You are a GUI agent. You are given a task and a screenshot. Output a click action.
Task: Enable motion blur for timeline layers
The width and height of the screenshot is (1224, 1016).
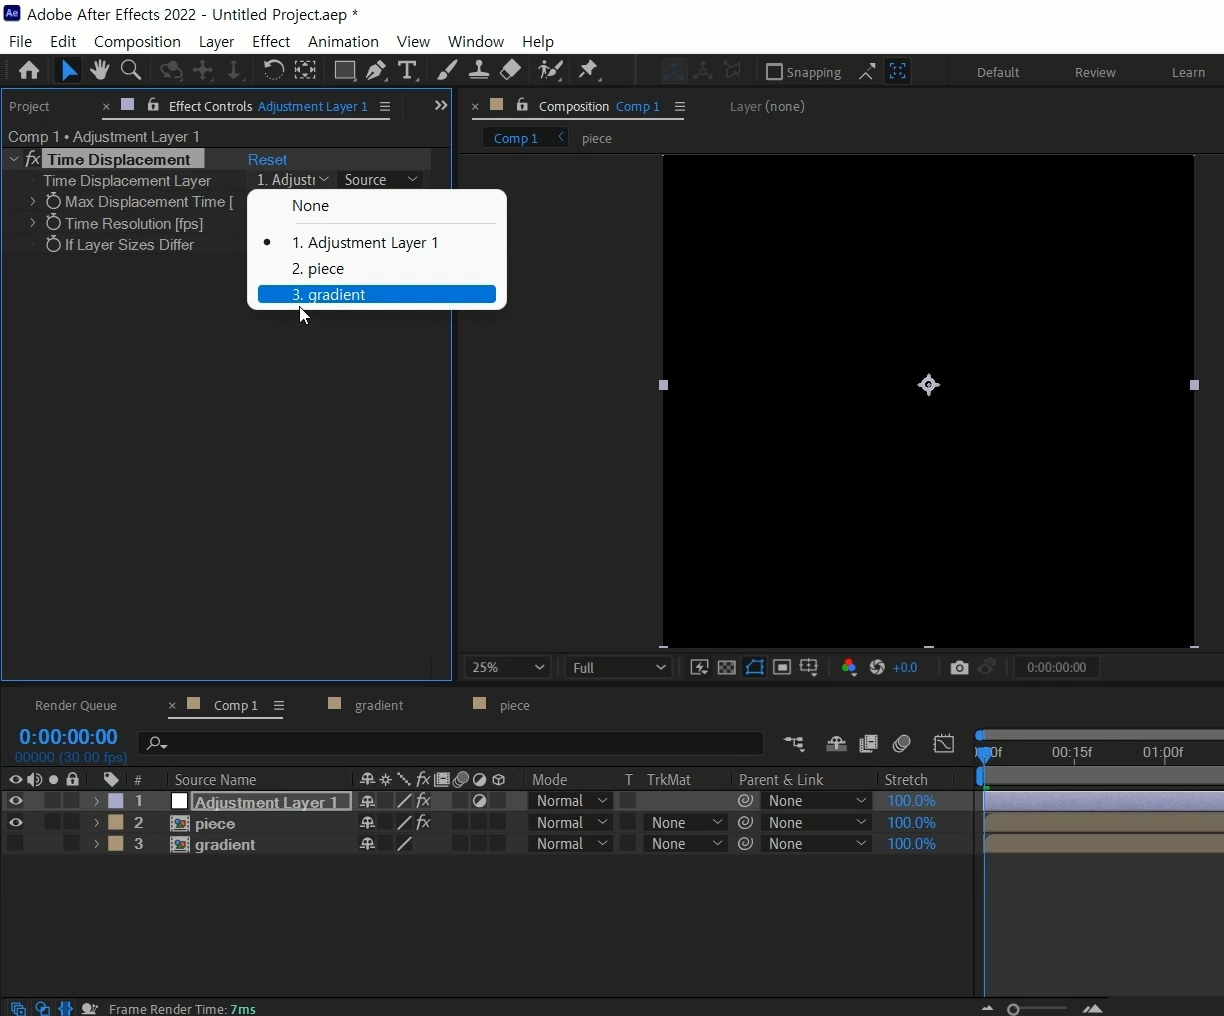pos(902,744)
